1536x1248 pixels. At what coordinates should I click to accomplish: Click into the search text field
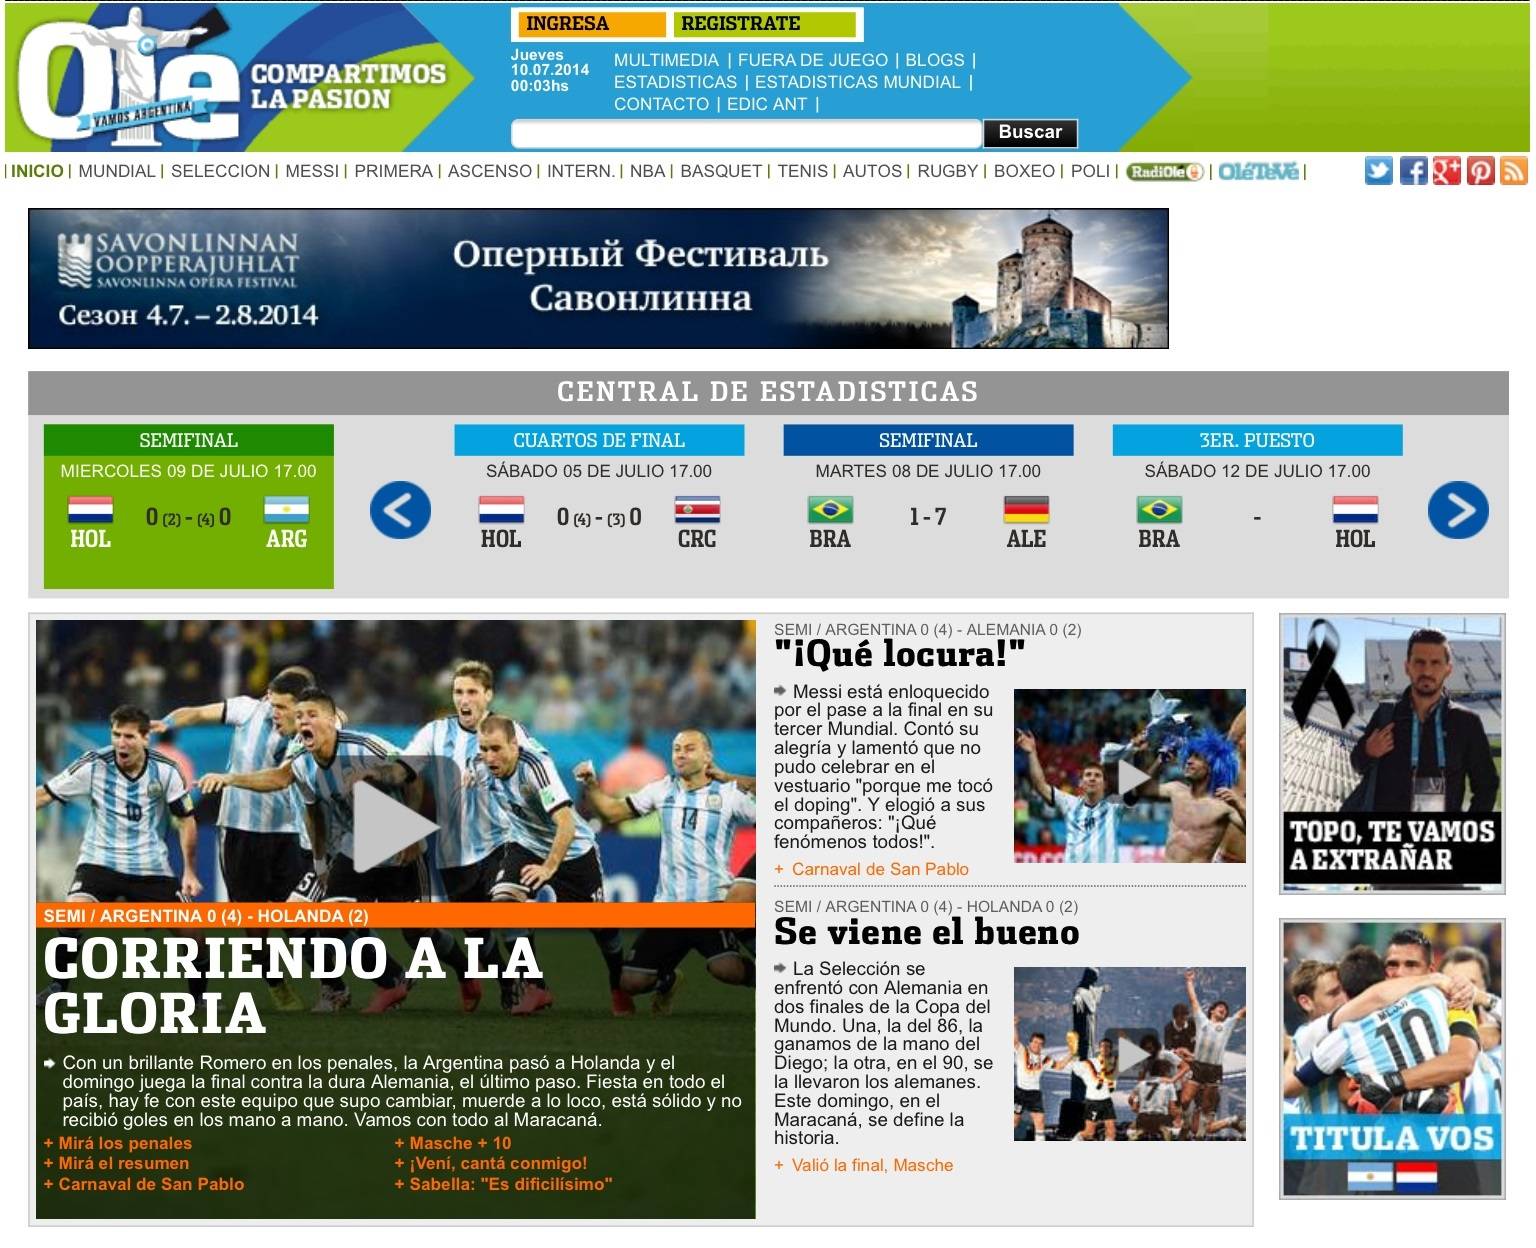click(745, 133)
